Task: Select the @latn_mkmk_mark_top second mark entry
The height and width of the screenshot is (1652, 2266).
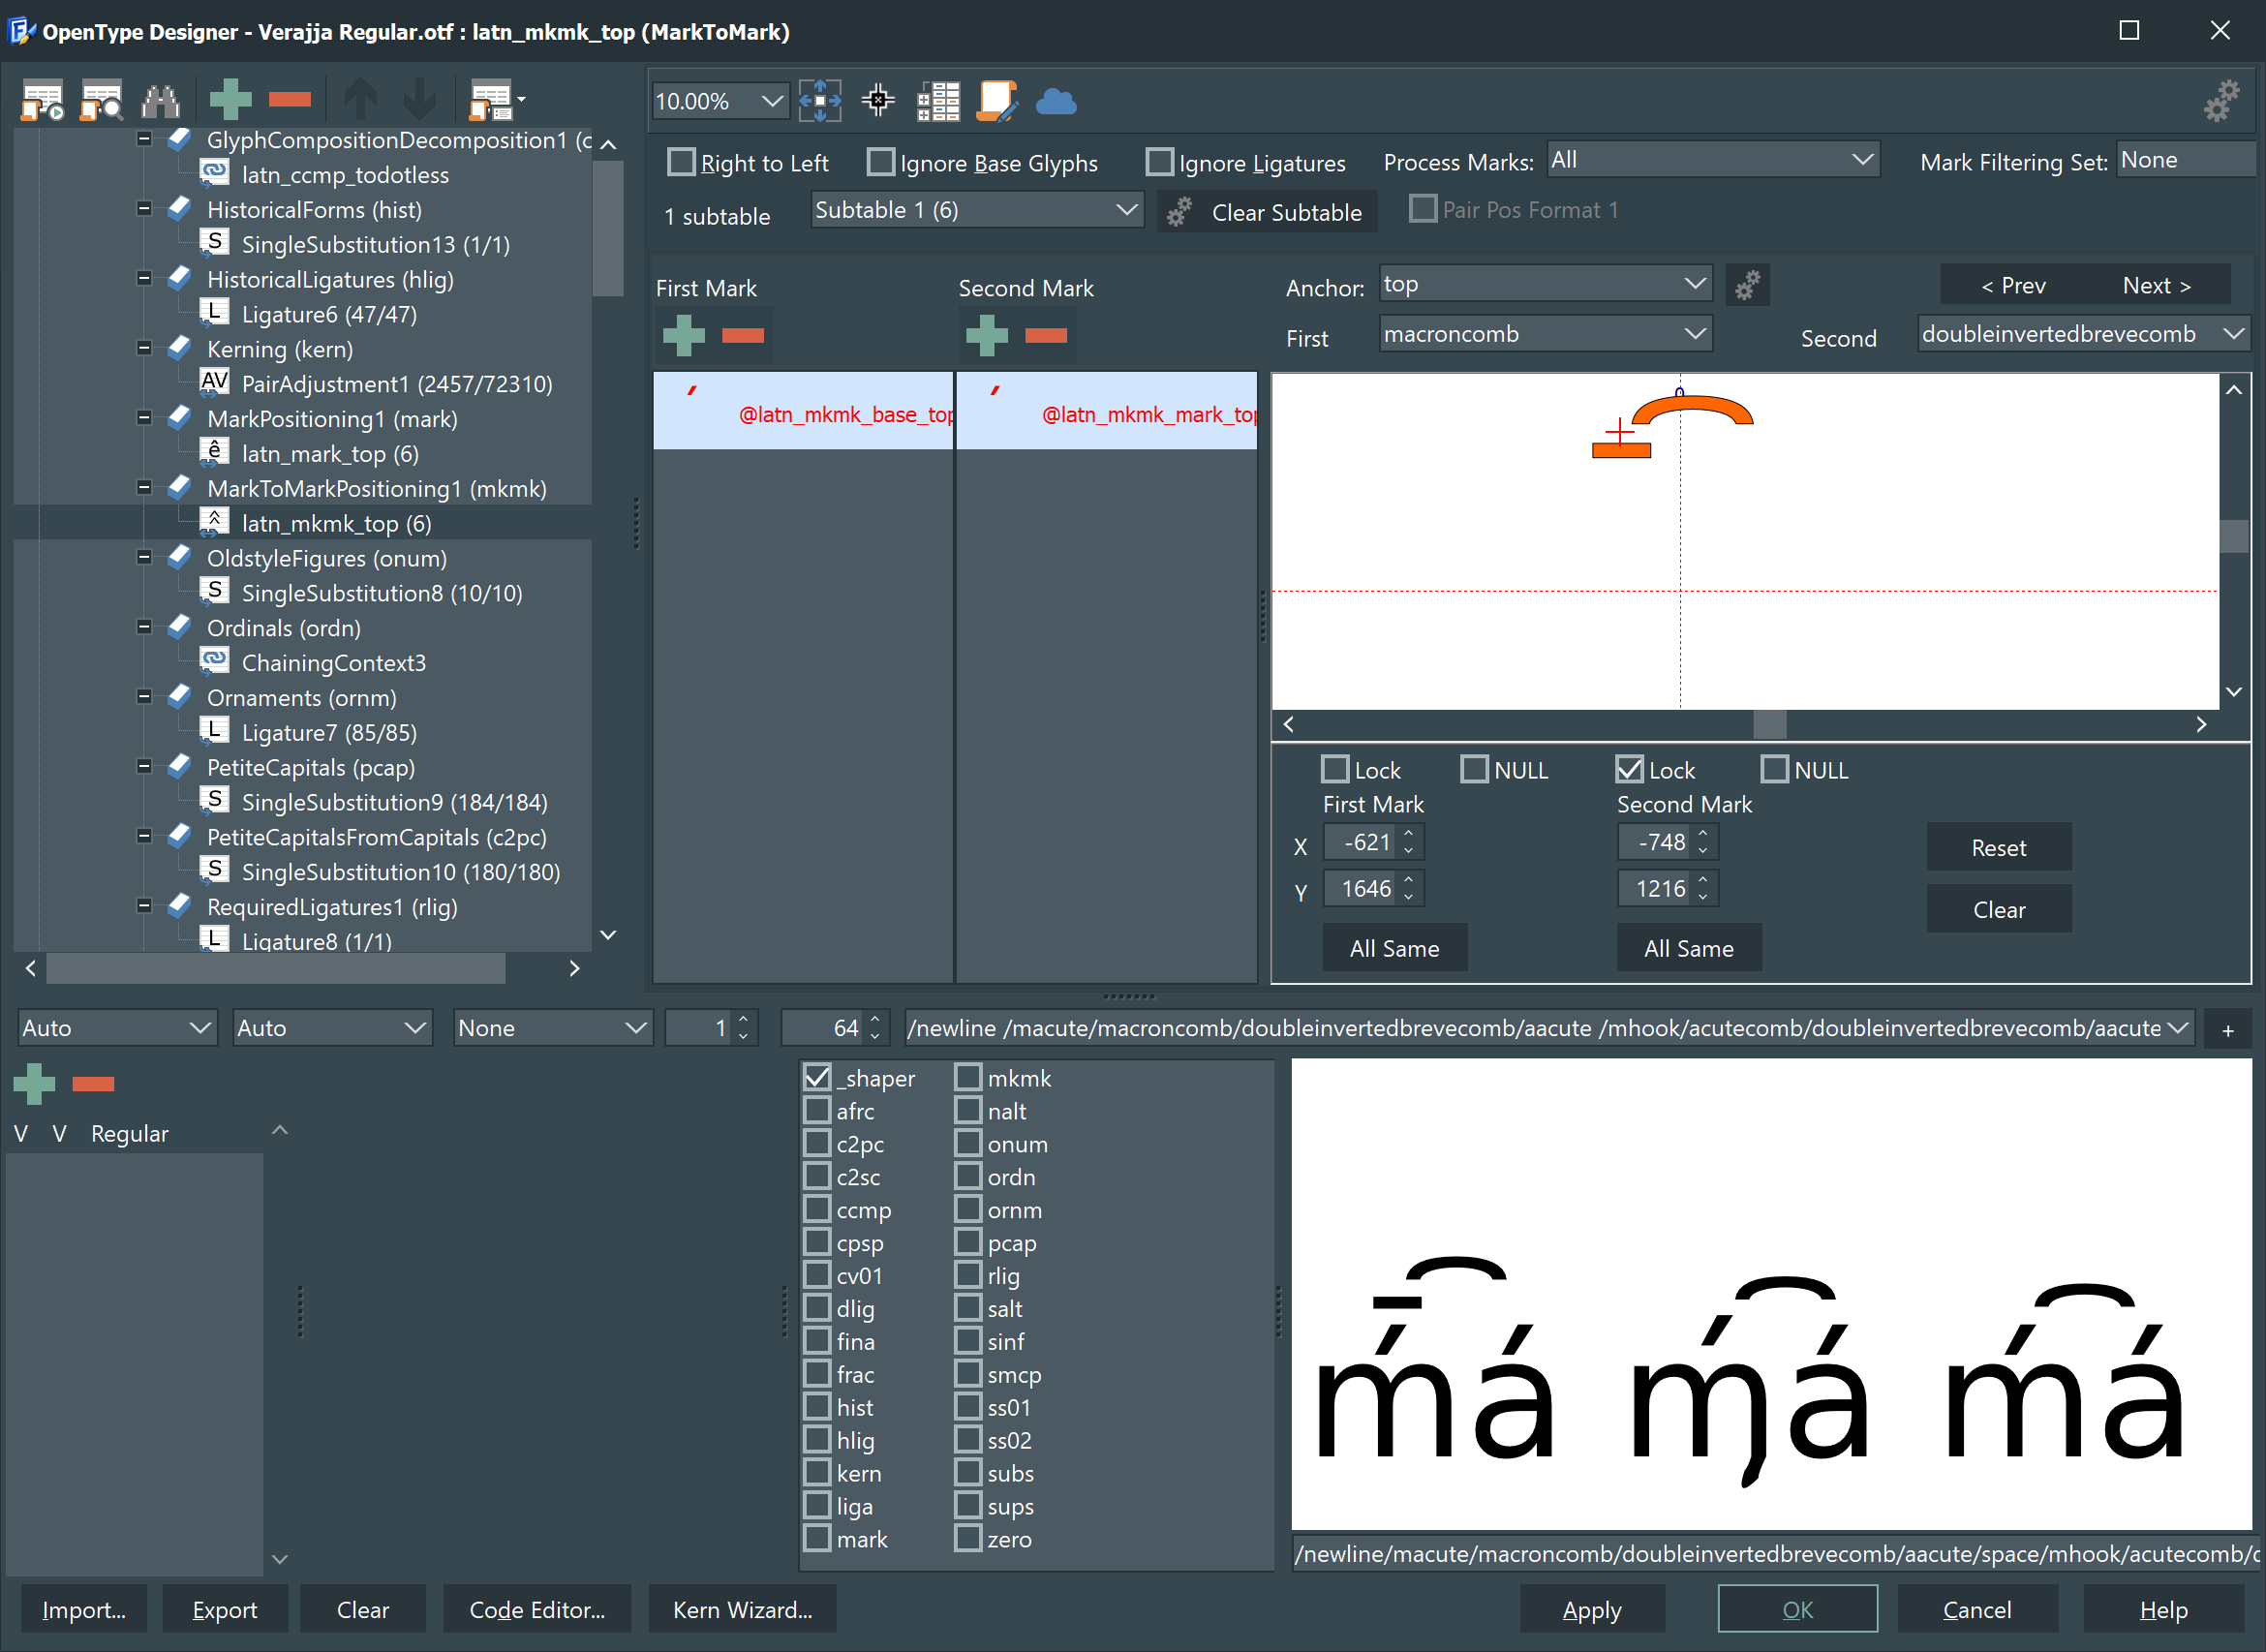Action: (1107, 411)
